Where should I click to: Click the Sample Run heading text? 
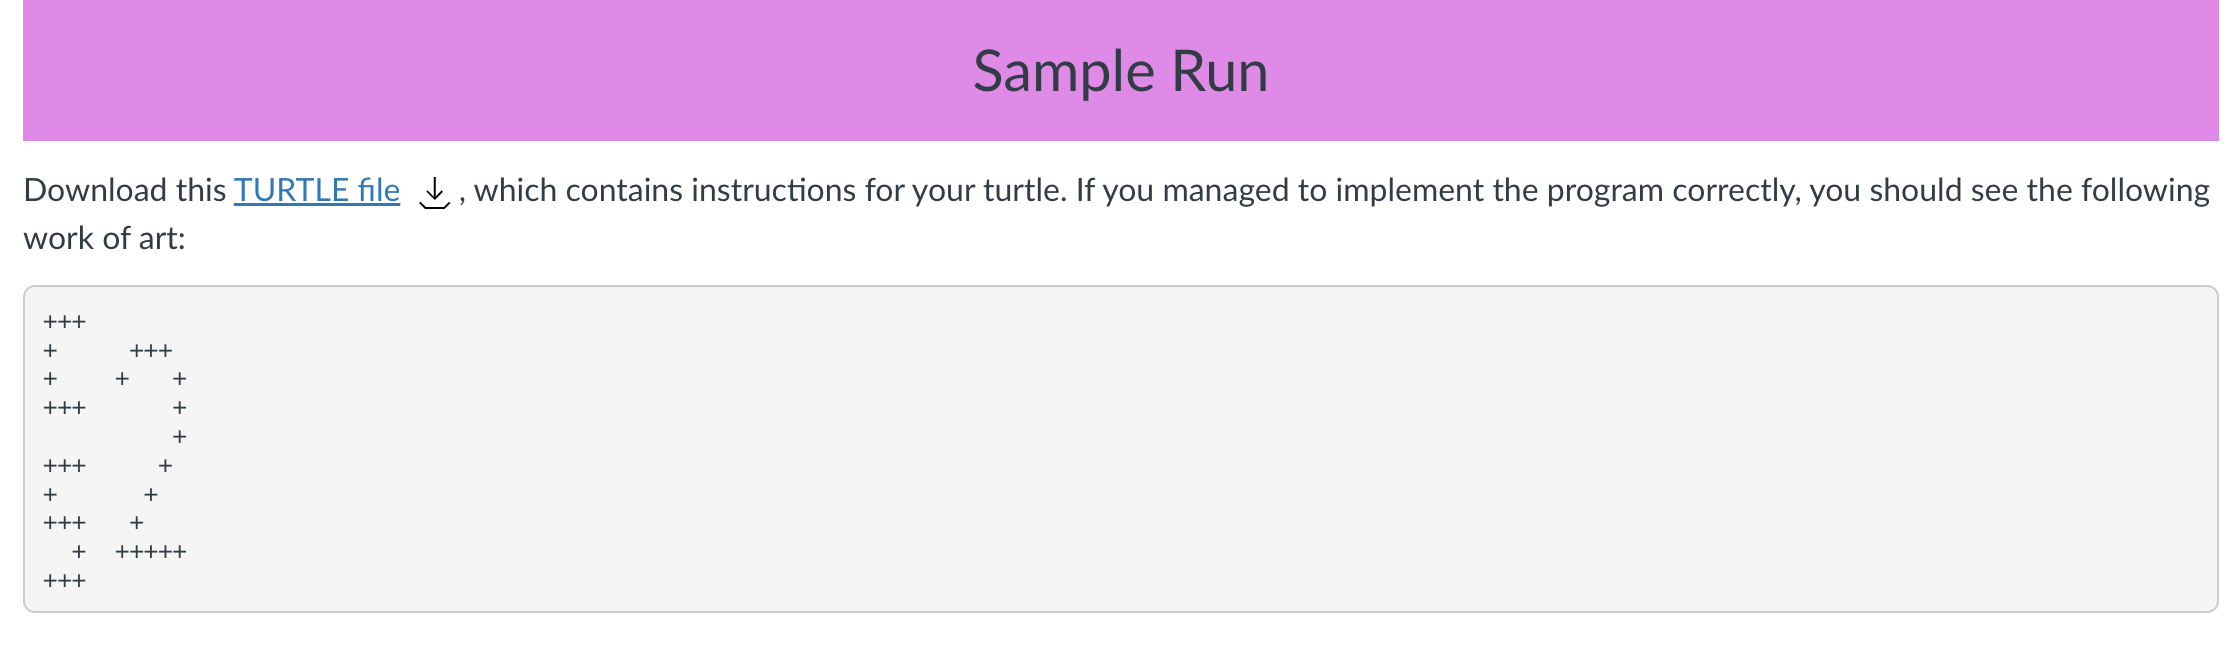click(1120, 71)
